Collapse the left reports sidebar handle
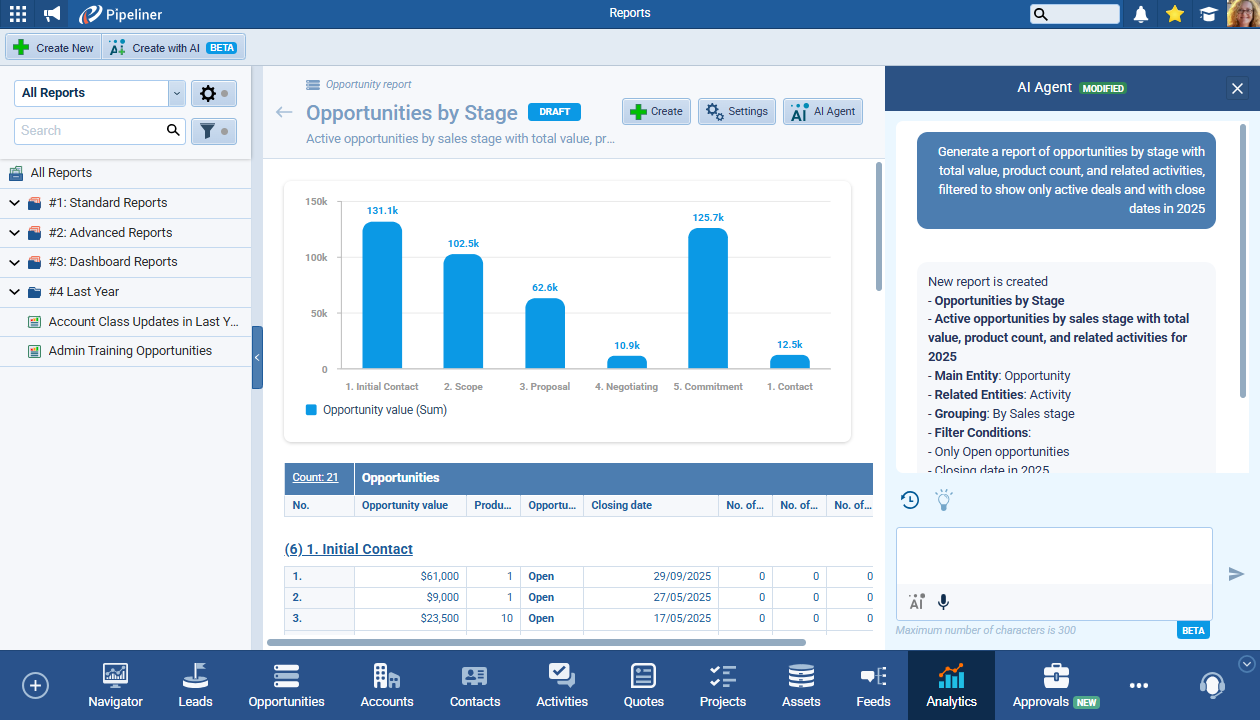Screen dimensions: 1260x720 coord(257,357)
